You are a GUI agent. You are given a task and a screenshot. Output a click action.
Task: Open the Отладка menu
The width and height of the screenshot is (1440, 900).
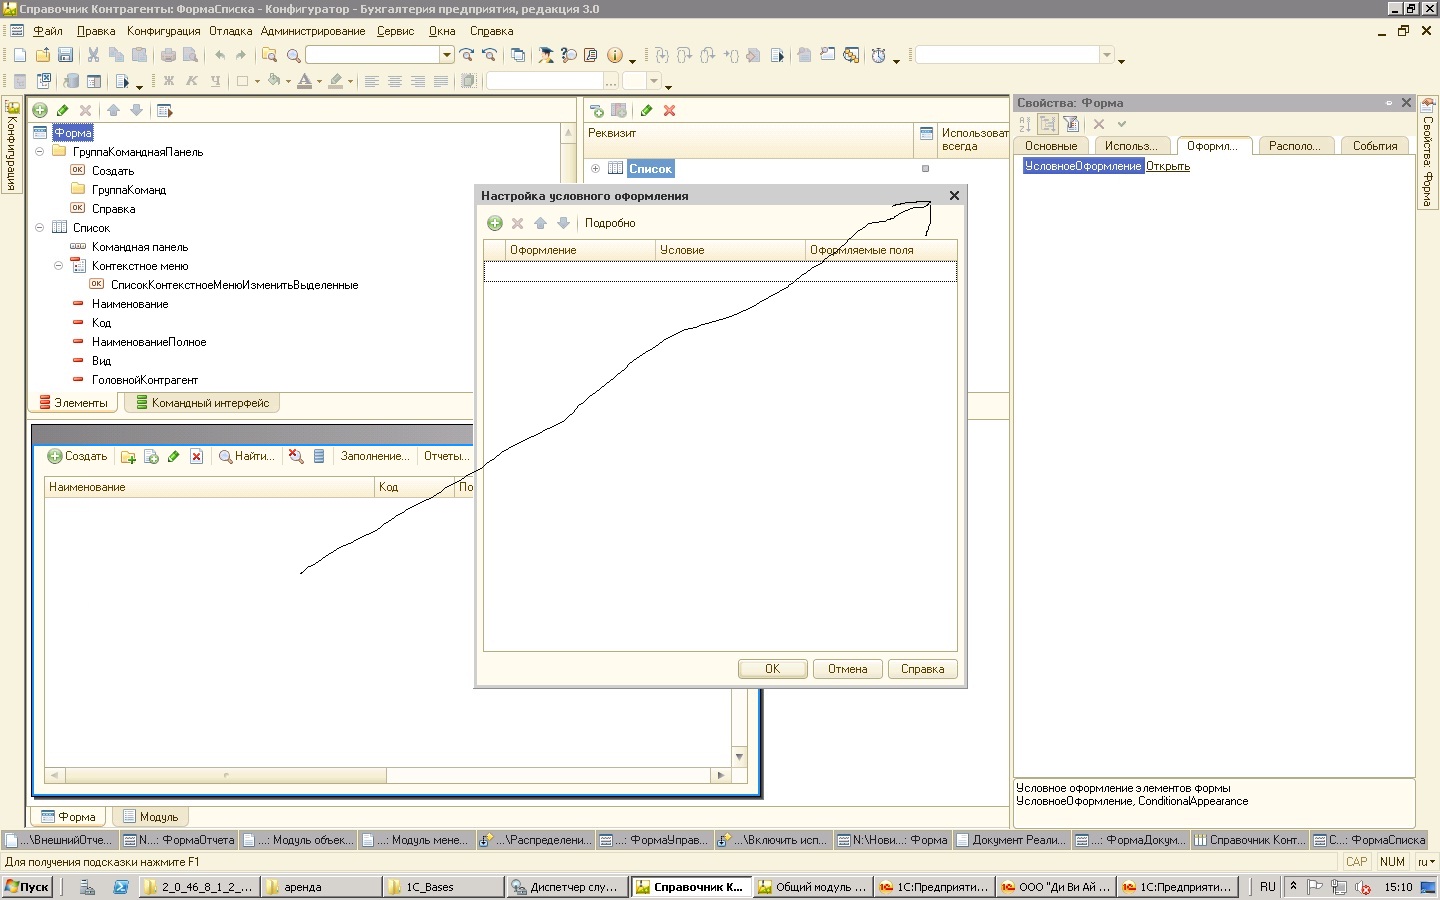(x=230, y=31)
